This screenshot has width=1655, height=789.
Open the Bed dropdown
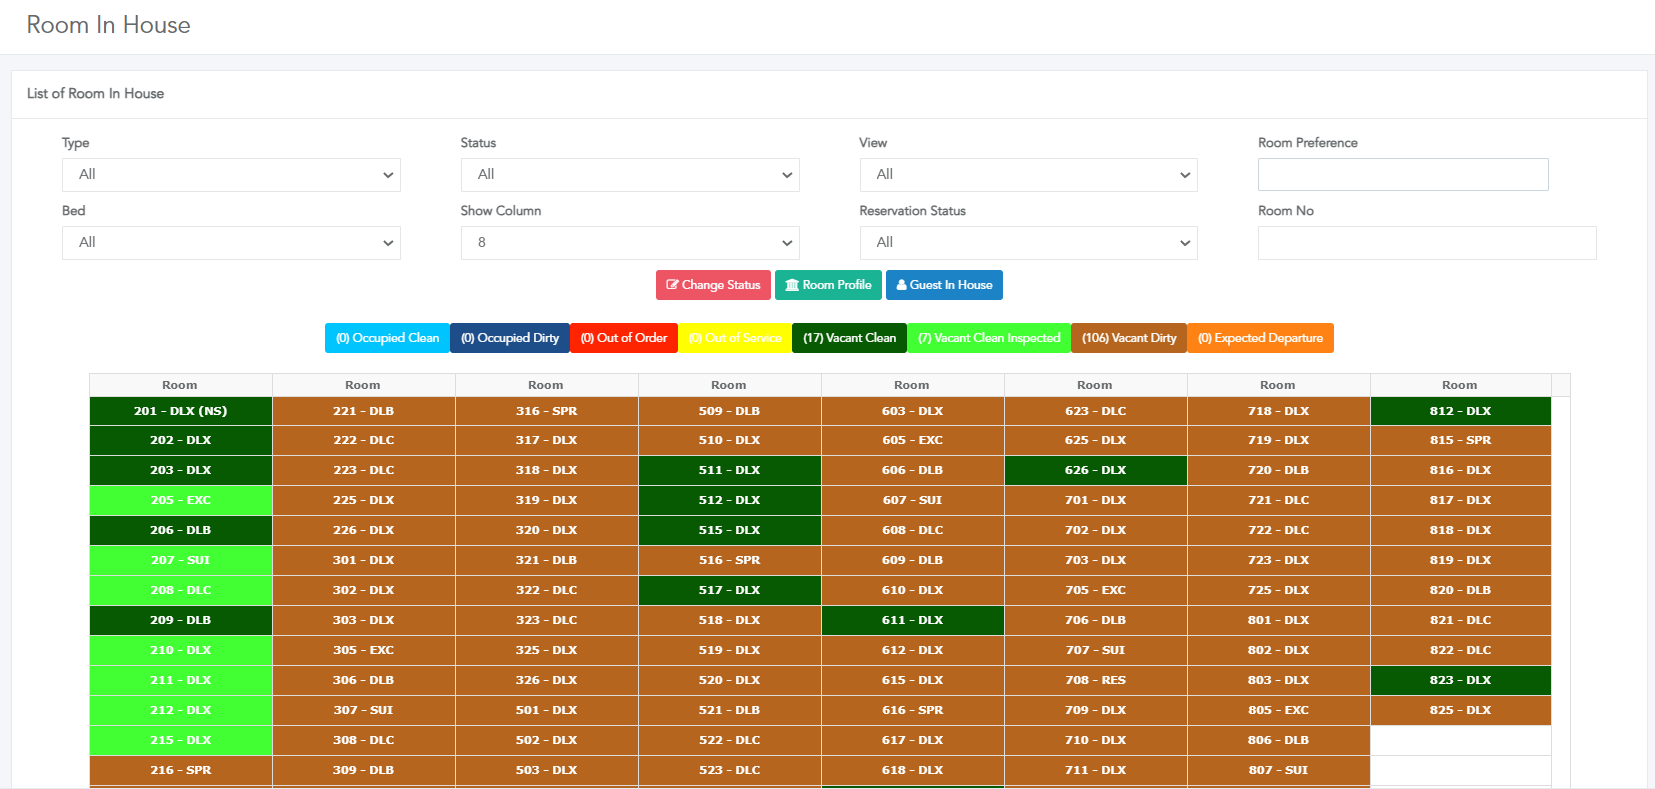click(x=231, y=243)
